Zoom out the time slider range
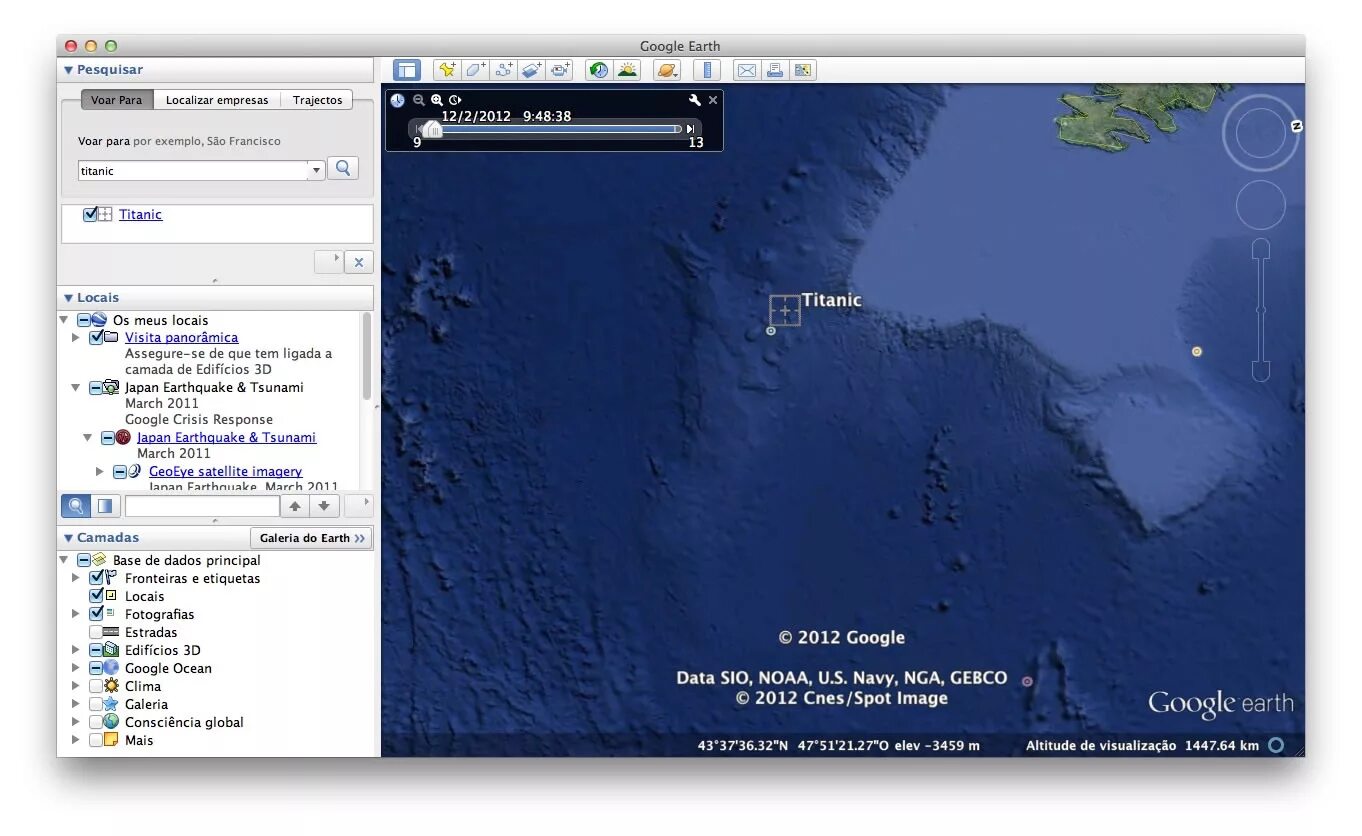The width and height of the screenshot is (1362, 836). 419,100
